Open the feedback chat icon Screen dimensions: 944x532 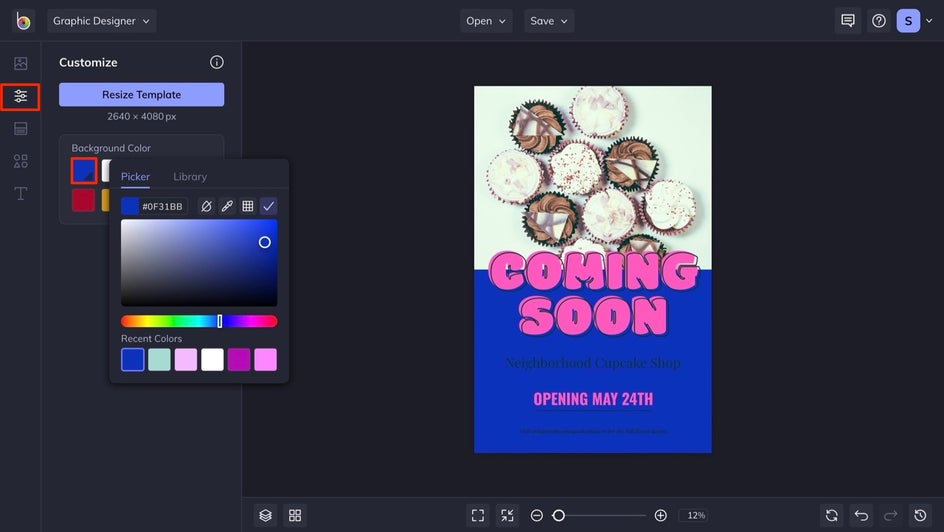click(x=848, y=21)
